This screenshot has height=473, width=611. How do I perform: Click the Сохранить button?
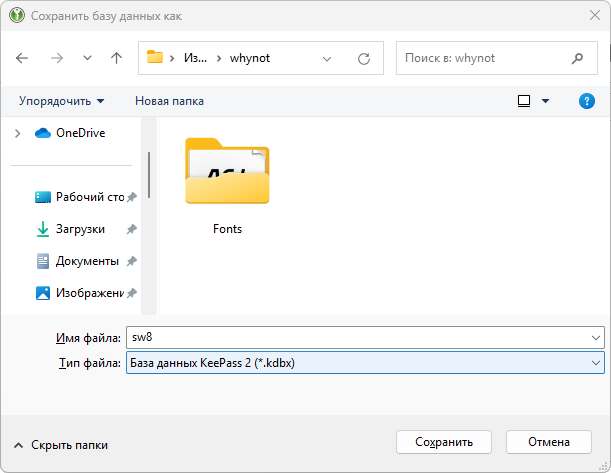446,441
